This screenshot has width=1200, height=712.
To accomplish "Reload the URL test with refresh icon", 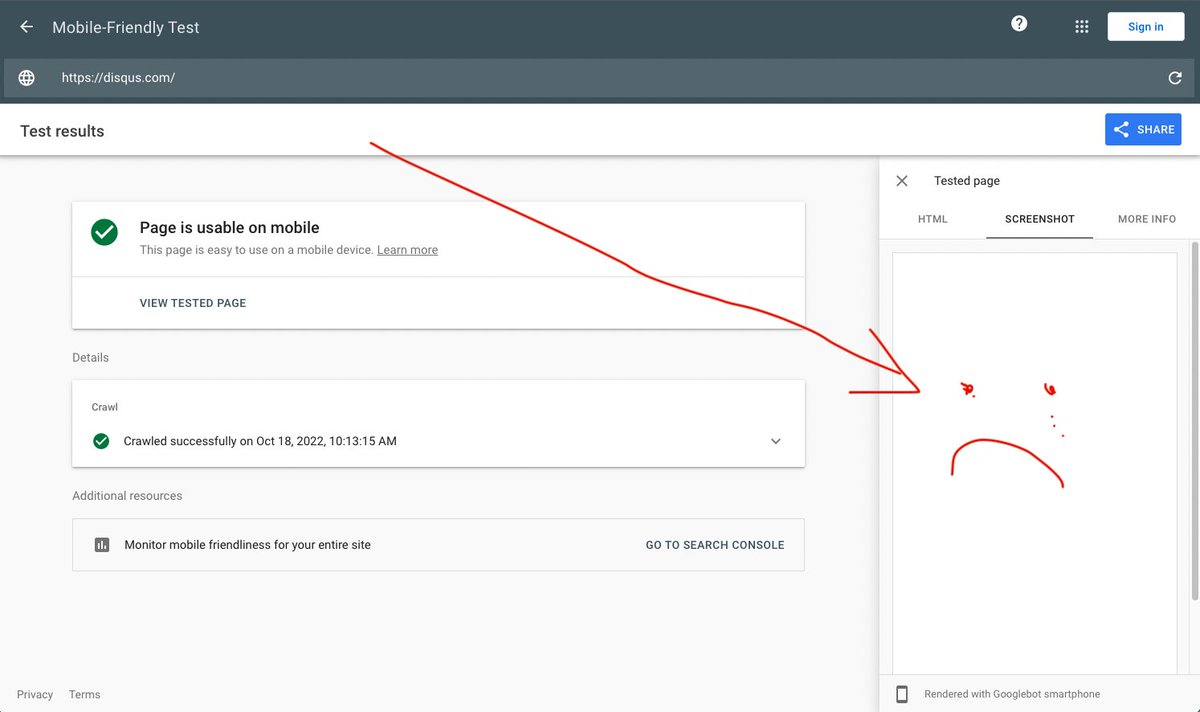I will click(x=1175, y=78).
